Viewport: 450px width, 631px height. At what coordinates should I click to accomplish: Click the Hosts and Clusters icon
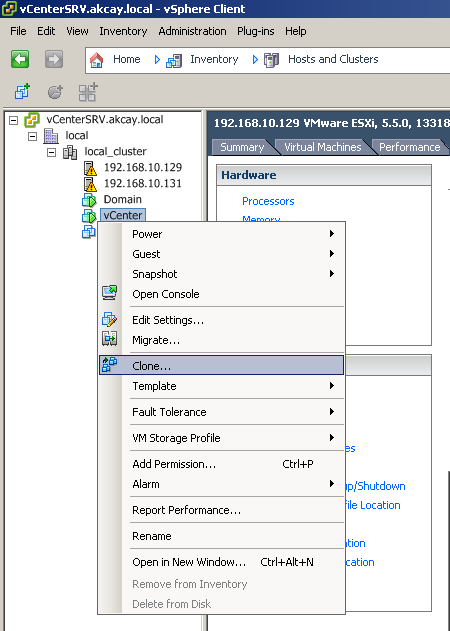pos(271,60)
